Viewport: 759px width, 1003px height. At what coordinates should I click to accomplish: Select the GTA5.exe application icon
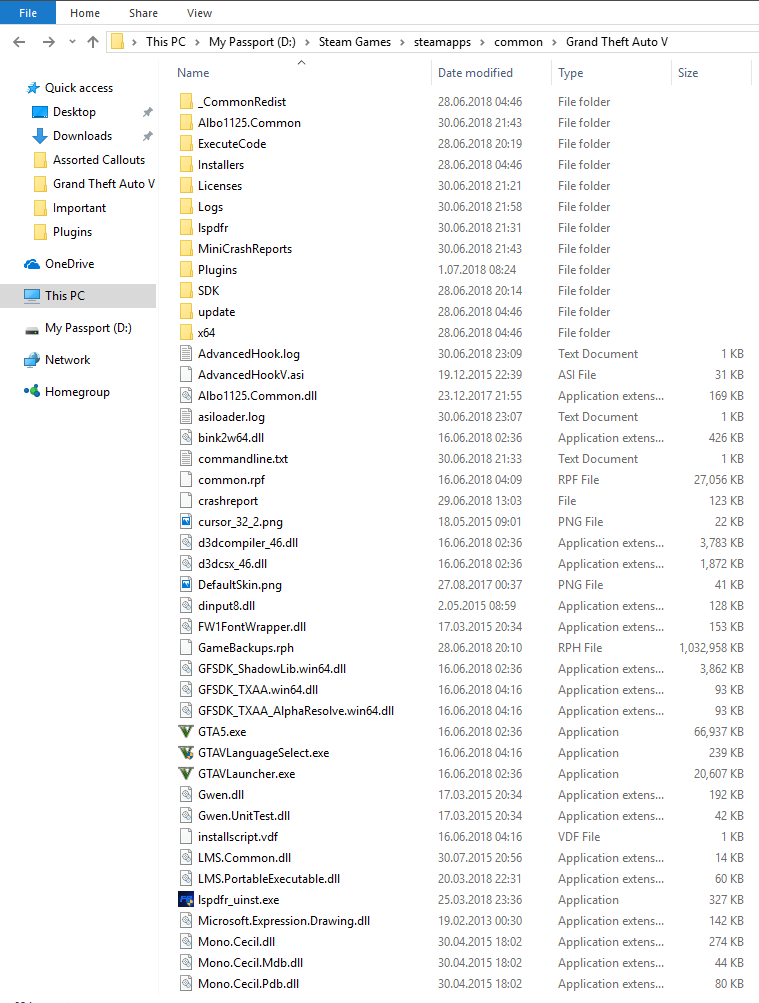[186, 731]
